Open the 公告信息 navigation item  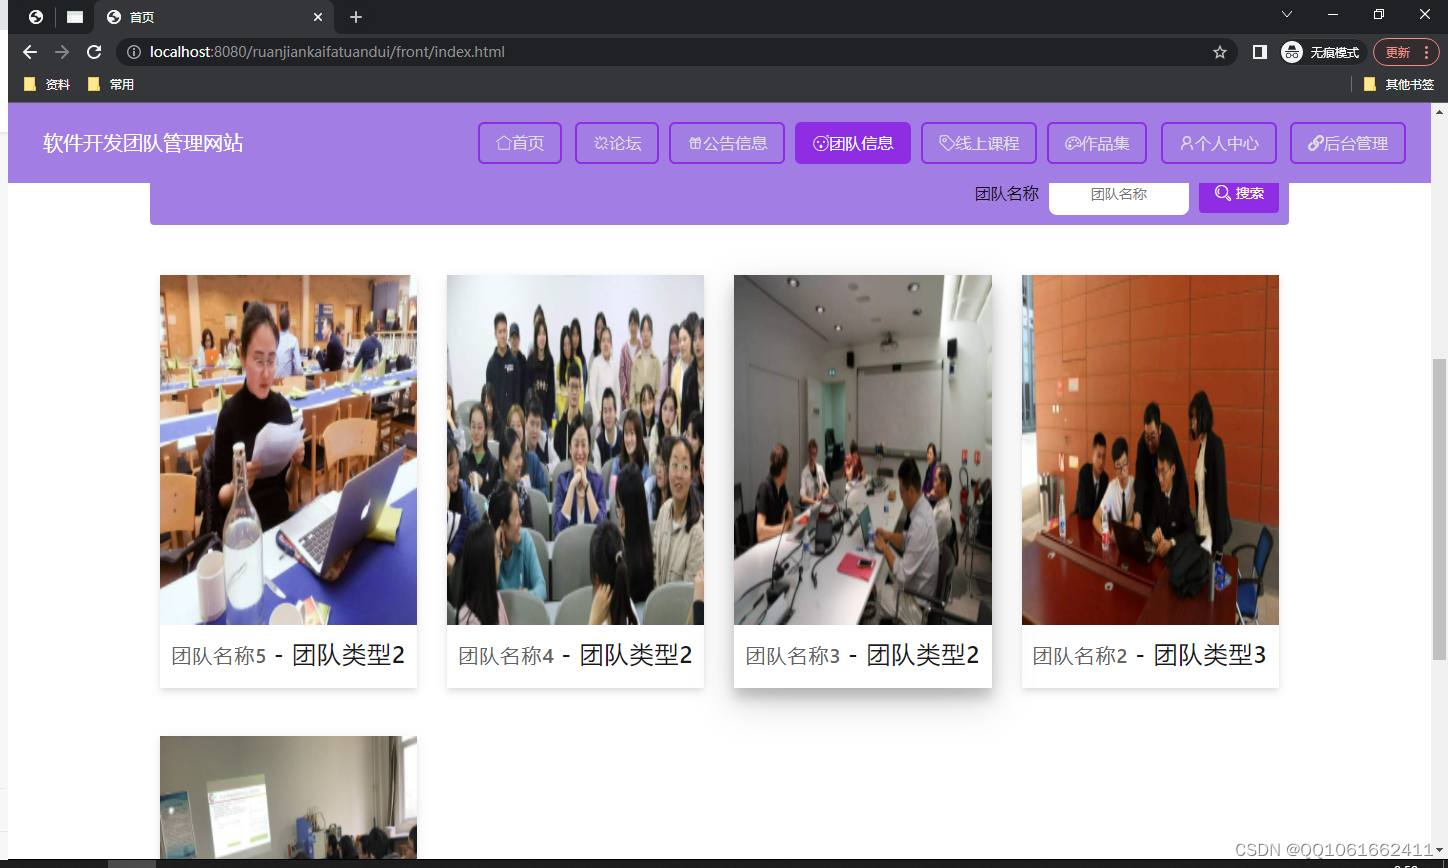click(x=727, y=143)
